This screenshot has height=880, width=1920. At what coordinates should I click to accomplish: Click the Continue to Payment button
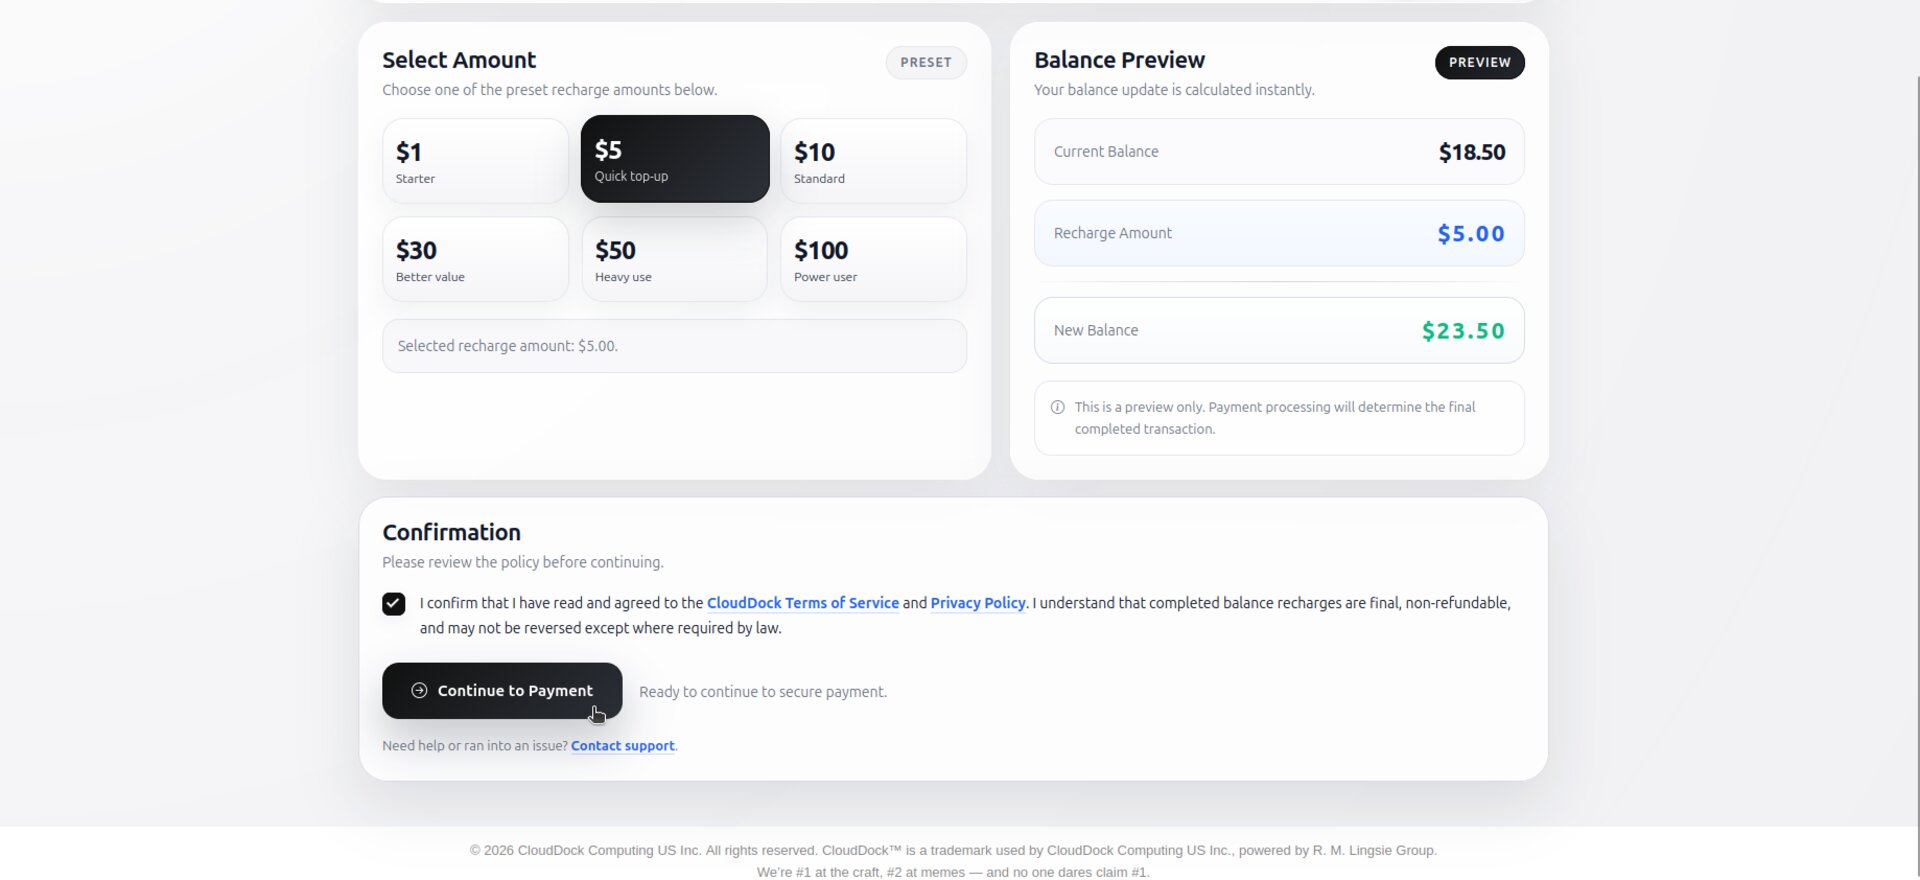coord(502,691)
